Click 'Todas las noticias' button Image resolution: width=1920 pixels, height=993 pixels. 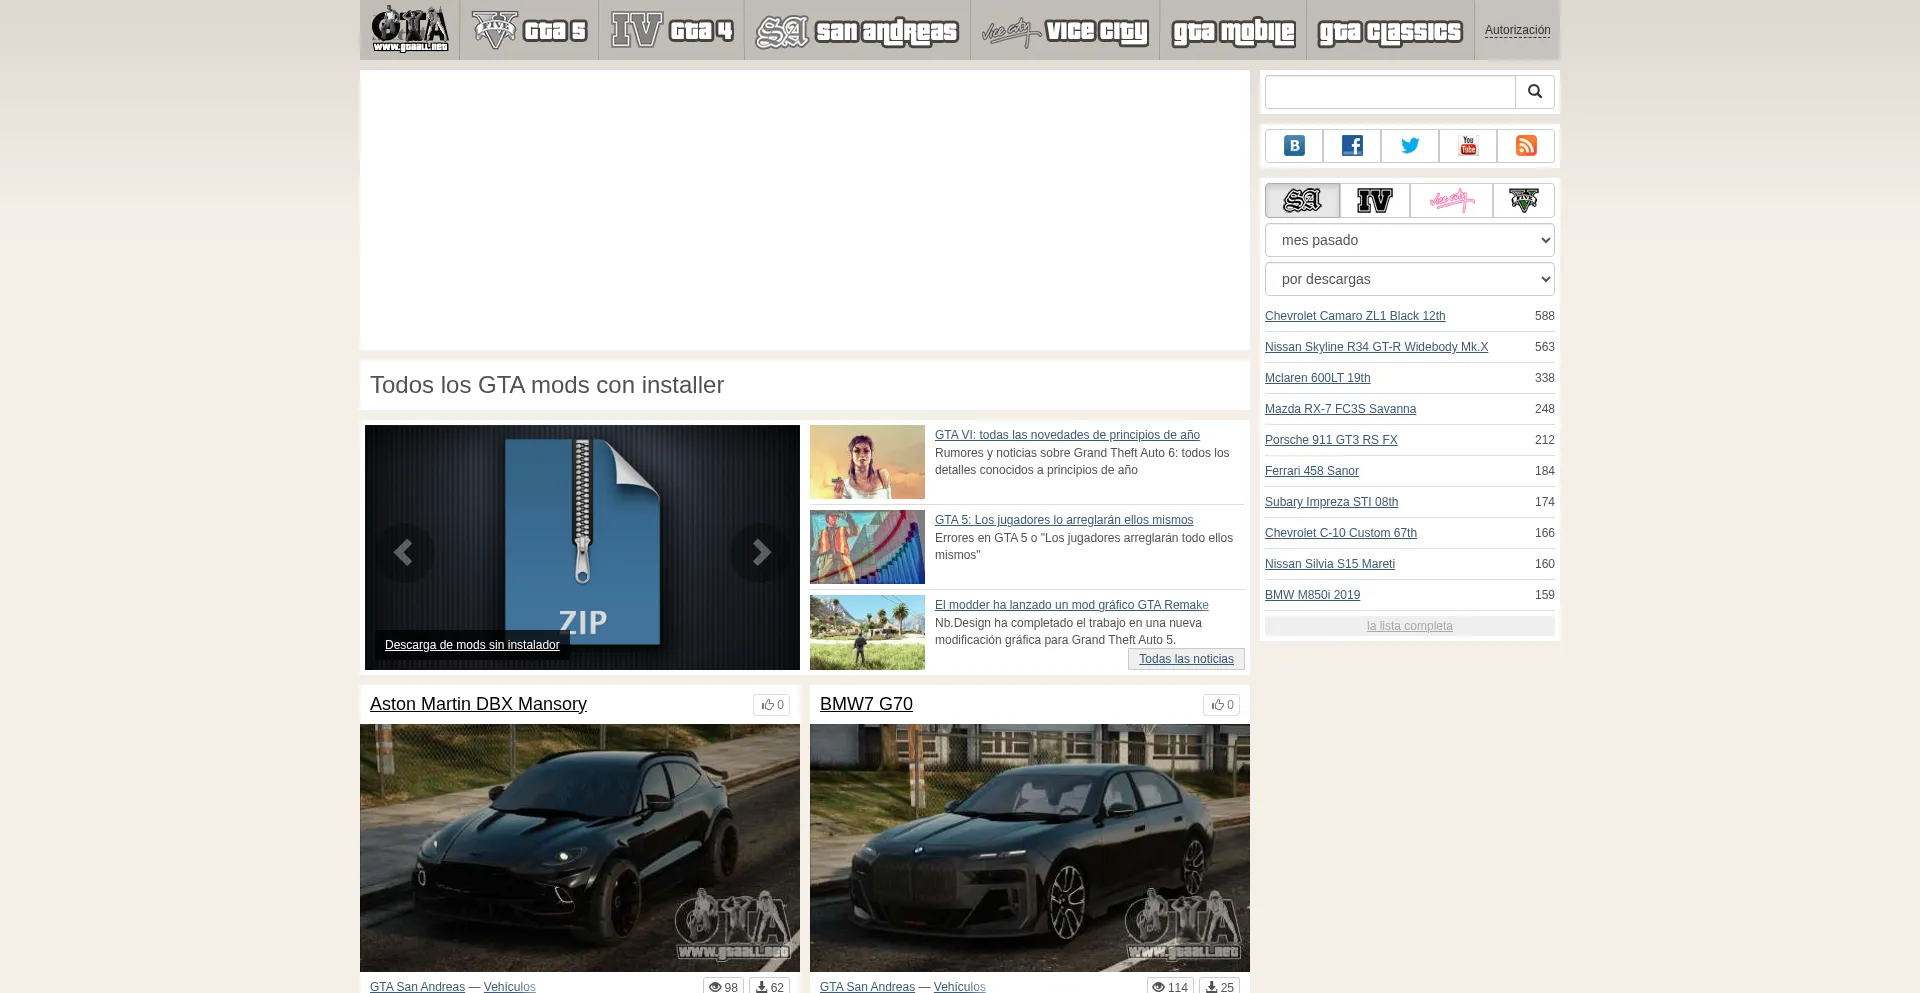pos(1186,659)
